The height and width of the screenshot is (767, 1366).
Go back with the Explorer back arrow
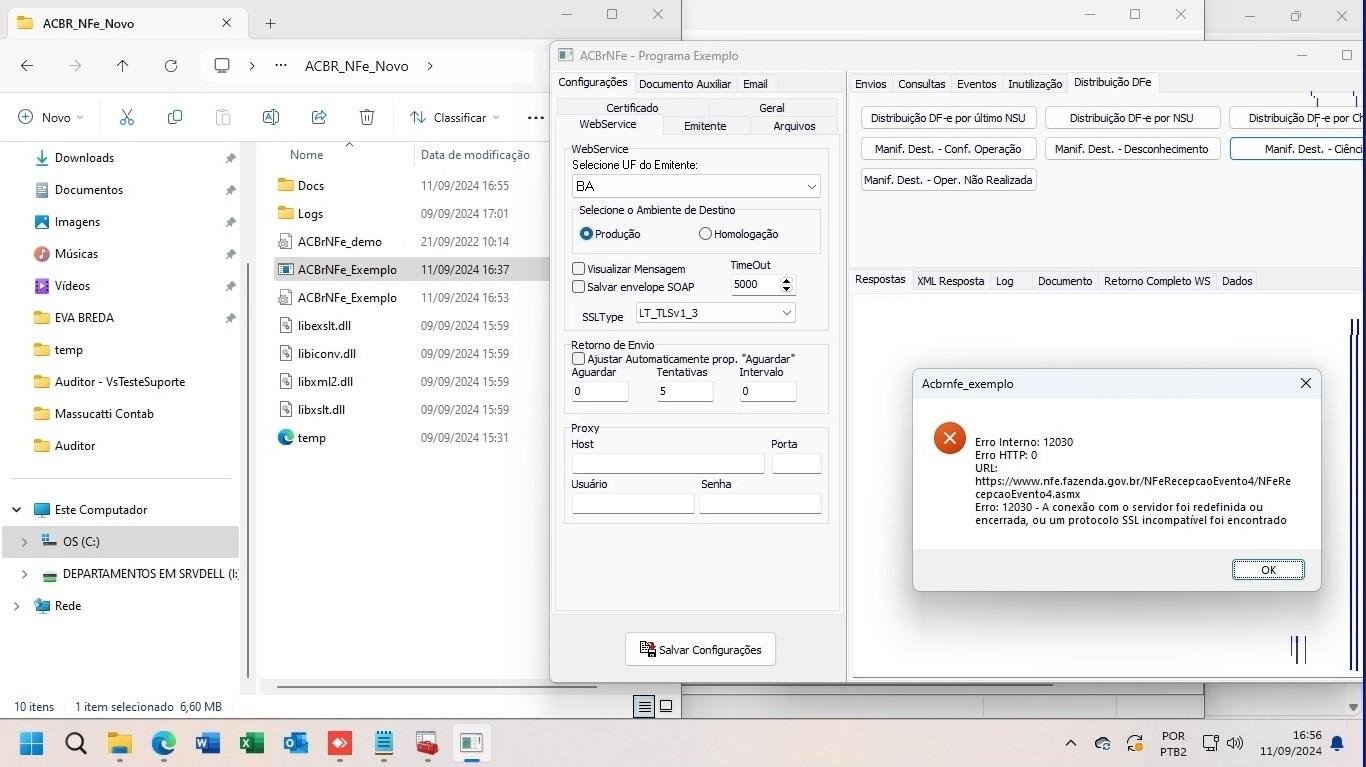pos(27,66)
